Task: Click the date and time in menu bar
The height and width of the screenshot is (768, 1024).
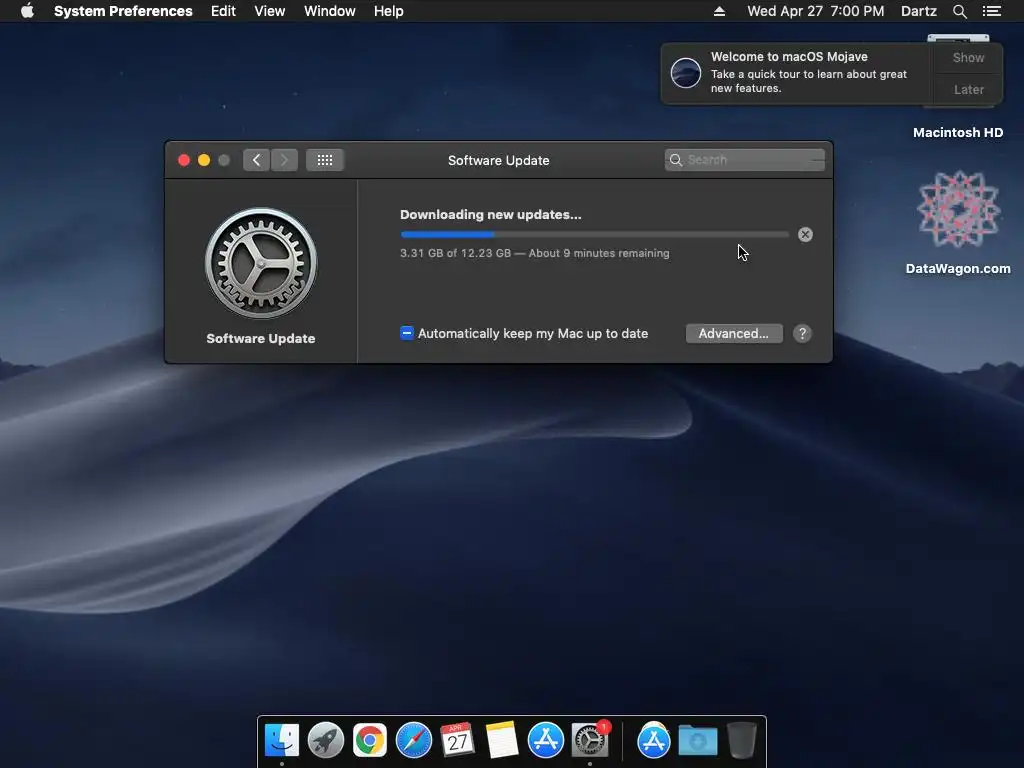Action: 816,11
